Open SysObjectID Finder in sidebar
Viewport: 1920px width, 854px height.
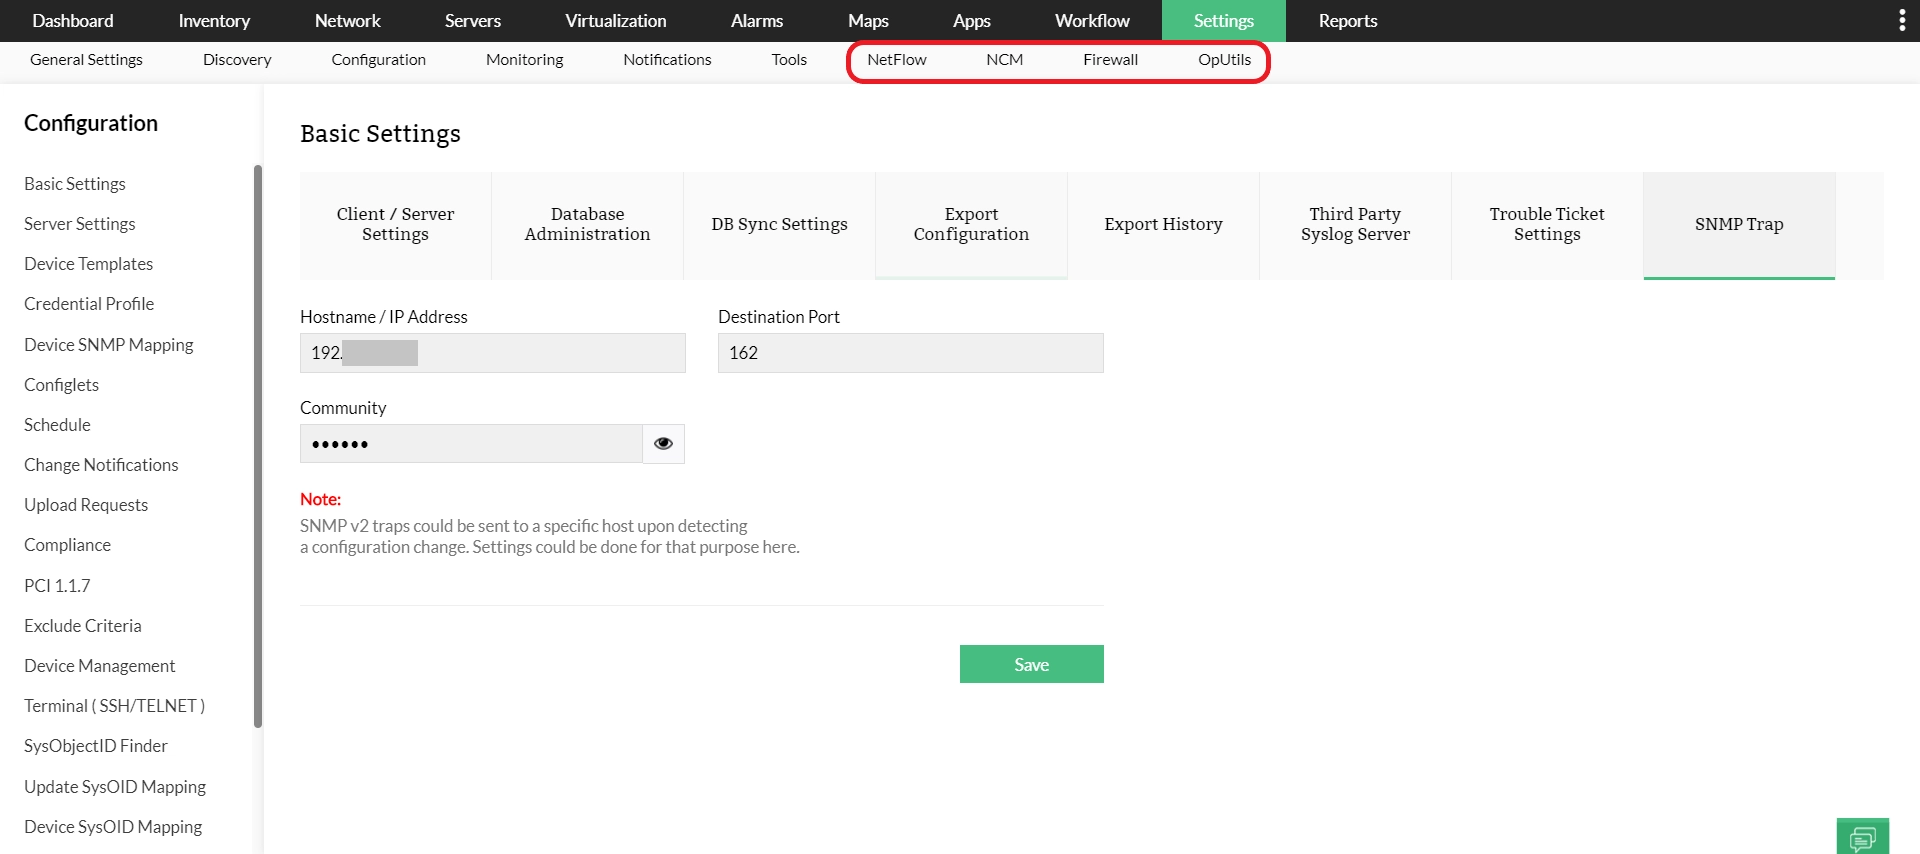(x=96, y=746)
